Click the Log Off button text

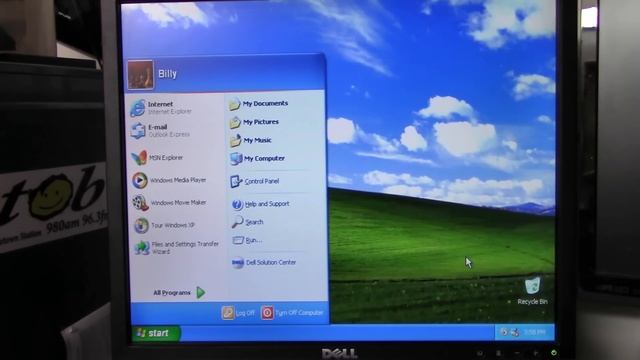(x=245, y=313)
